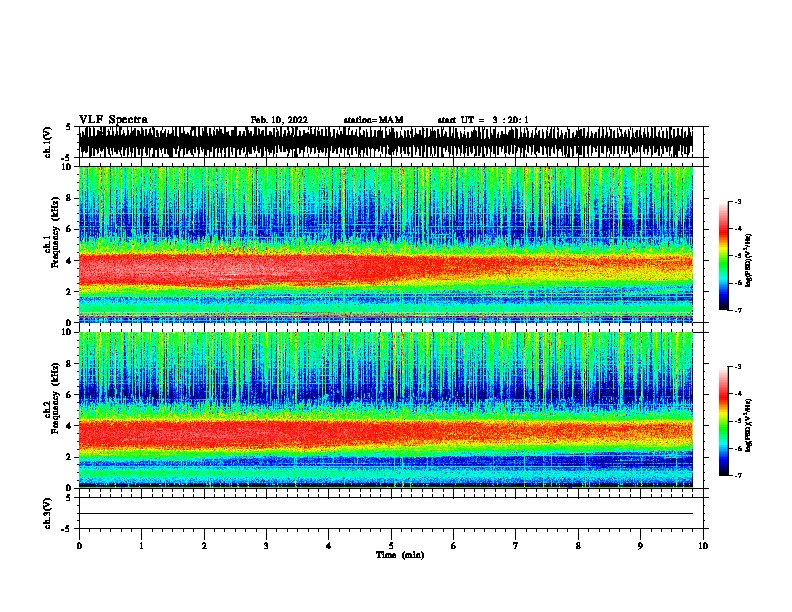This screenshot has width=792, height=612.
Task: Click the ch.1 color bar PSD unit label
Action: pyautogui.click(x=748, y=261)
